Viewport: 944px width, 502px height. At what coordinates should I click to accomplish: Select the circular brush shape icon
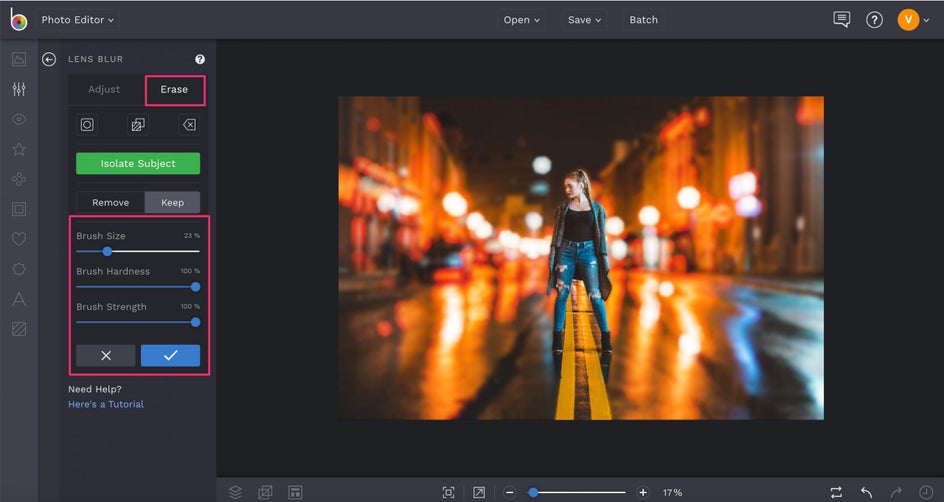point(87,125)
